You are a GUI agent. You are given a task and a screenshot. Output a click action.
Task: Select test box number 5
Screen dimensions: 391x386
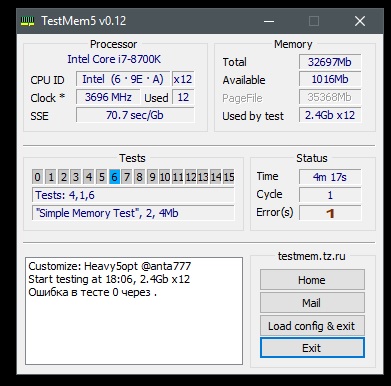tap(102, 177)
